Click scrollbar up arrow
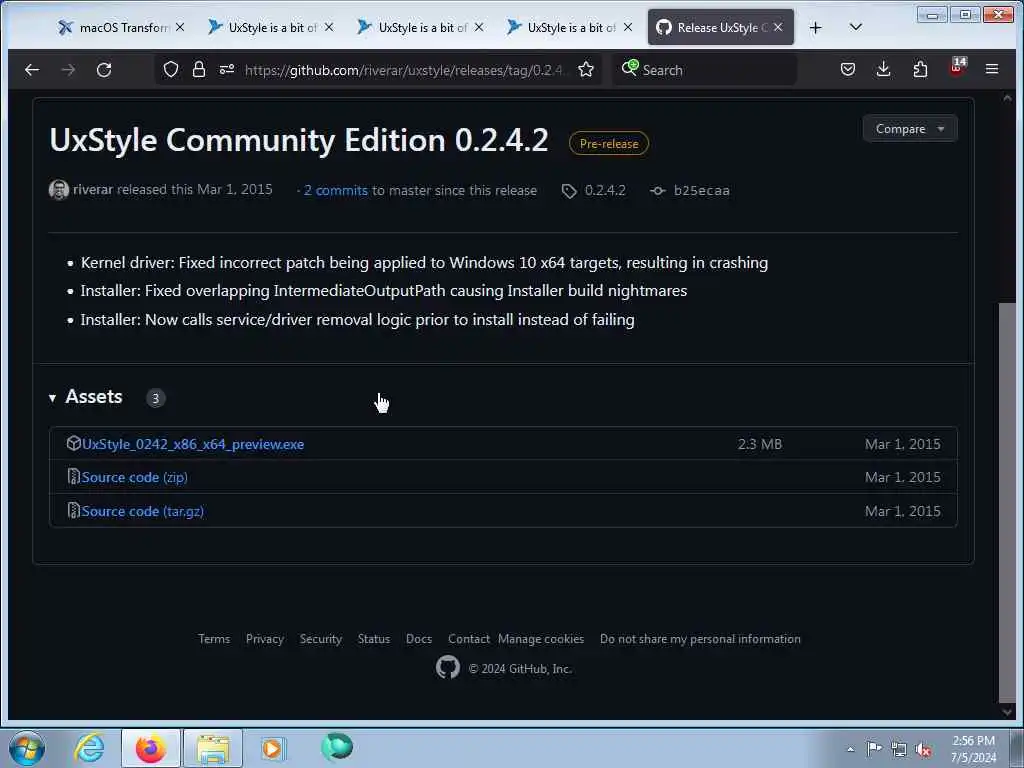1024x768 pixels. point(1007,98)
